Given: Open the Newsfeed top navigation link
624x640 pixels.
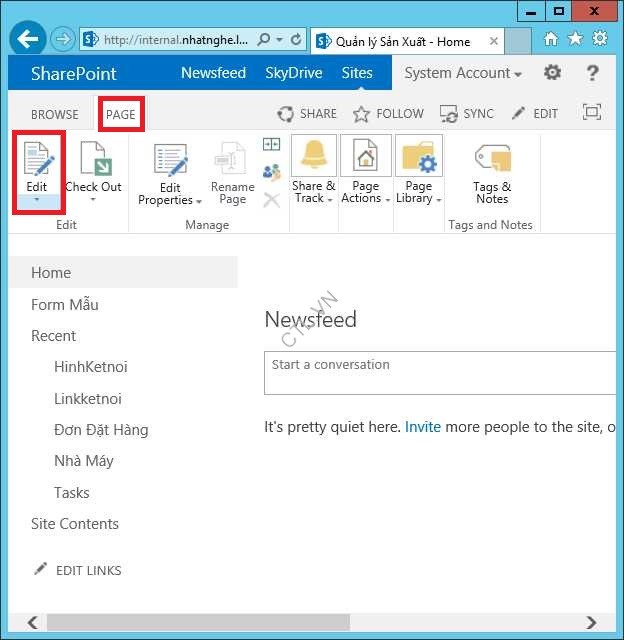Looking at the screenshot, I should point(212,73).
